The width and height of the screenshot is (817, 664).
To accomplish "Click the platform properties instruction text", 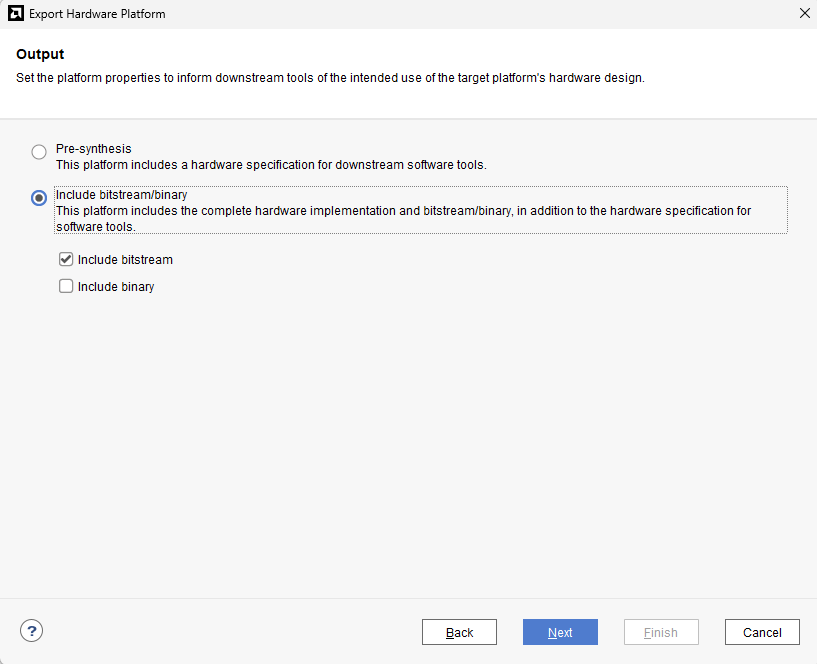I will tap(330, 78).
